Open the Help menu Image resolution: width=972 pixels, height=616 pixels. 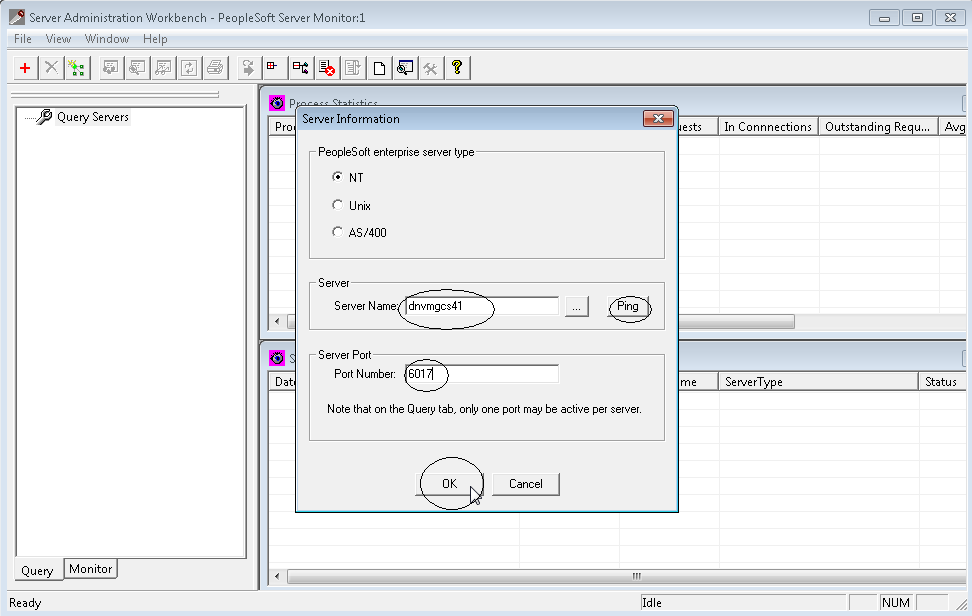[155, 39]
